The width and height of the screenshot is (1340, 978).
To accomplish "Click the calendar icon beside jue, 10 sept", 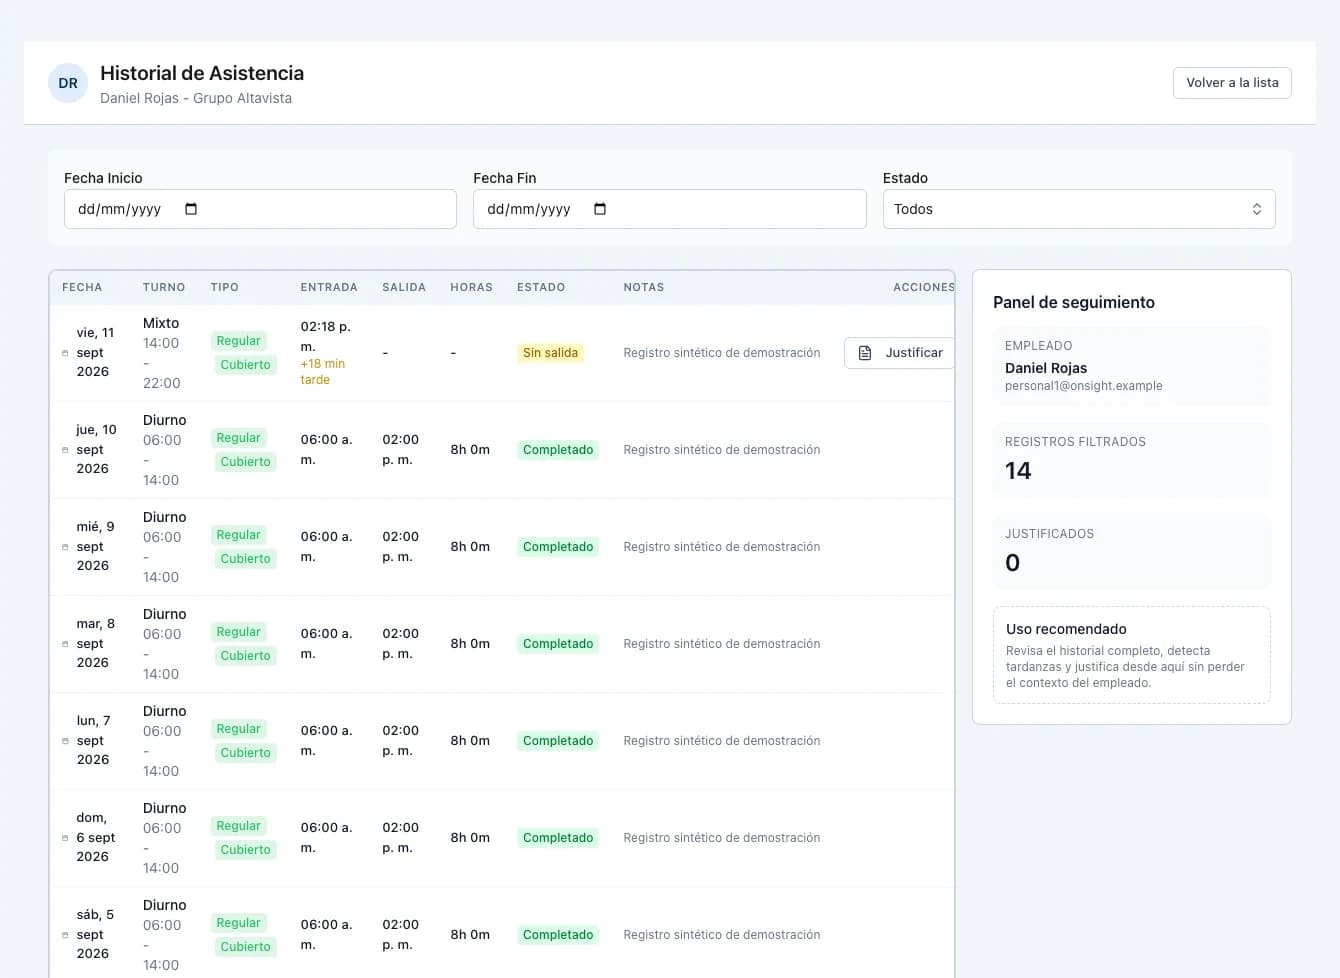I will (66, 450).
